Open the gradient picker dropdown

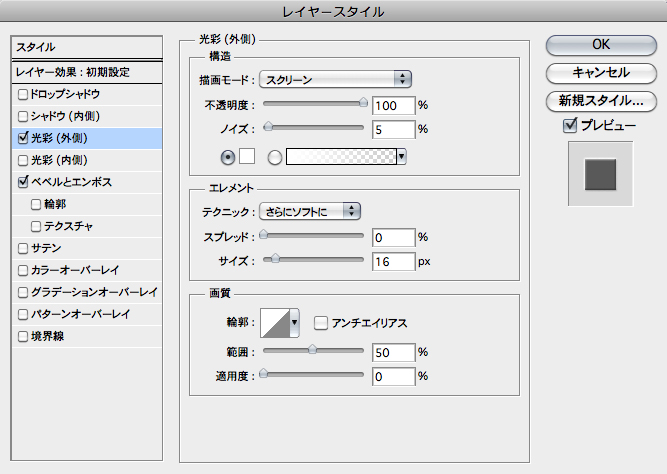click(x=401, y=157)
